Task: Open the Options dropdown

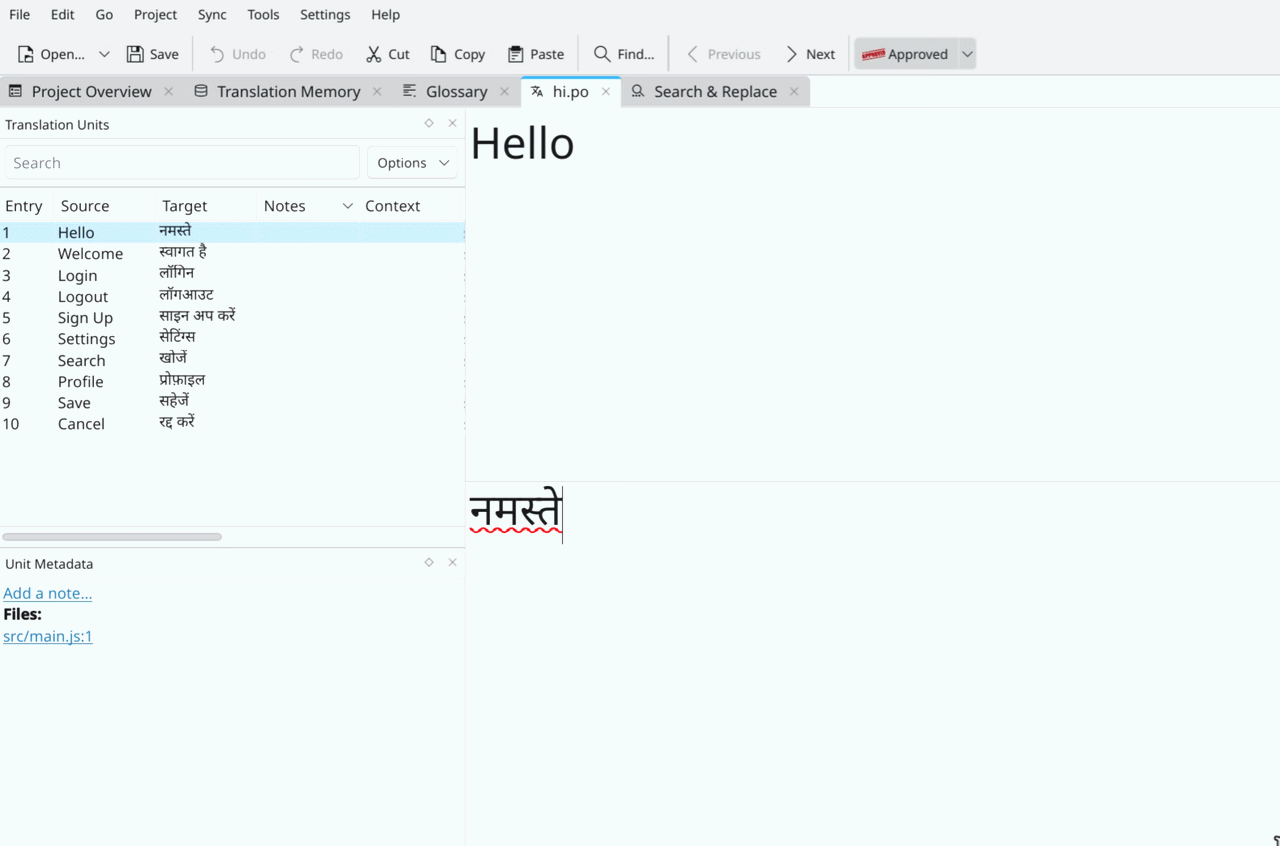Action: point(413,163)
